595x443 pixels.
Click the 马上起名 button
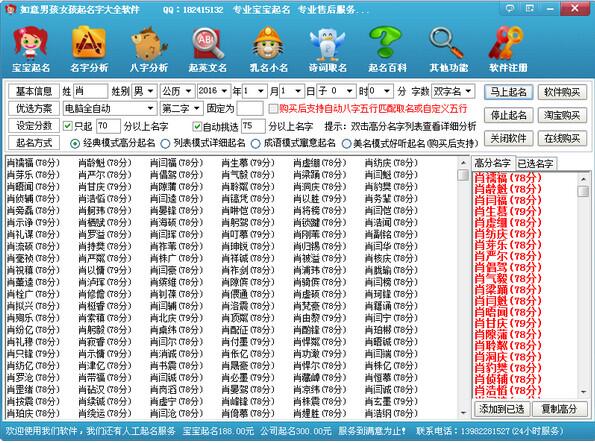pos(508,92)
